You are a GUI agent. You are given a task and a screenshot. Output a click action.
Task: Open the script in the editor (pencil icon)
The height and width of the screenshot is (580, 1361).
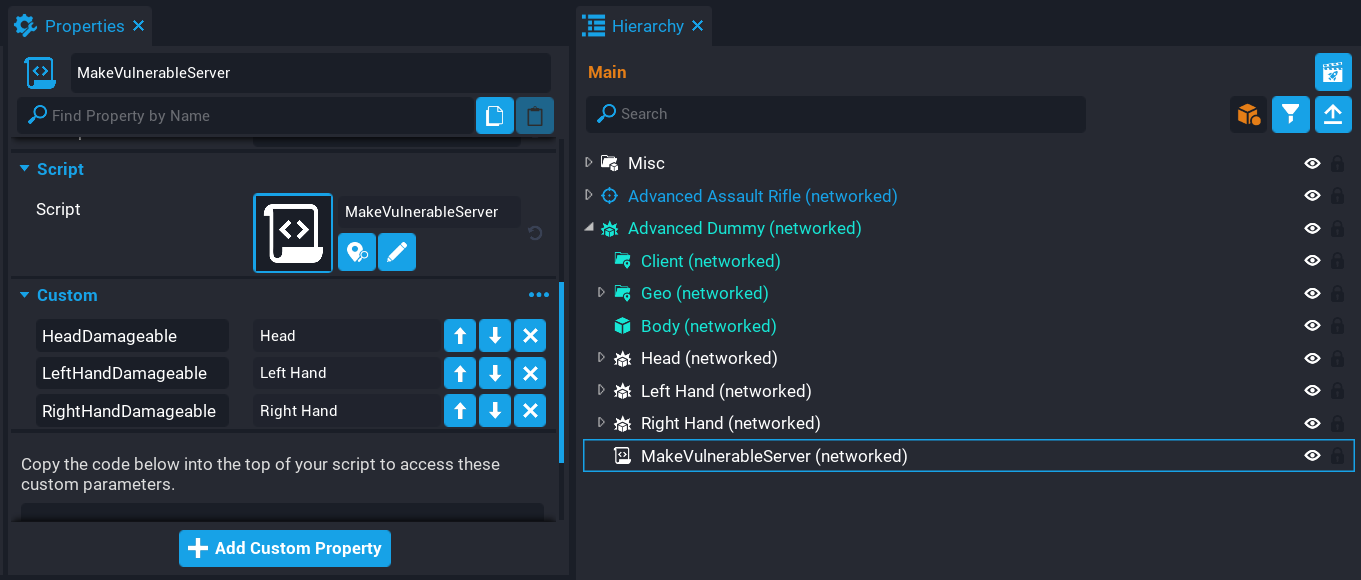click(x=397, y=252)
